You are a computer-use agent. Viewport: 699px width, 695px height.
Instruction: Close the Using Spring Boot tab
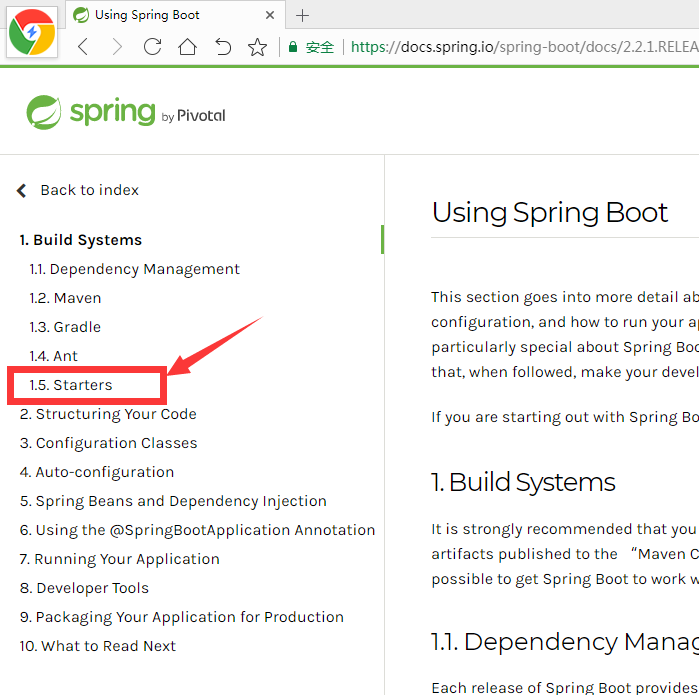click(270, 15)
